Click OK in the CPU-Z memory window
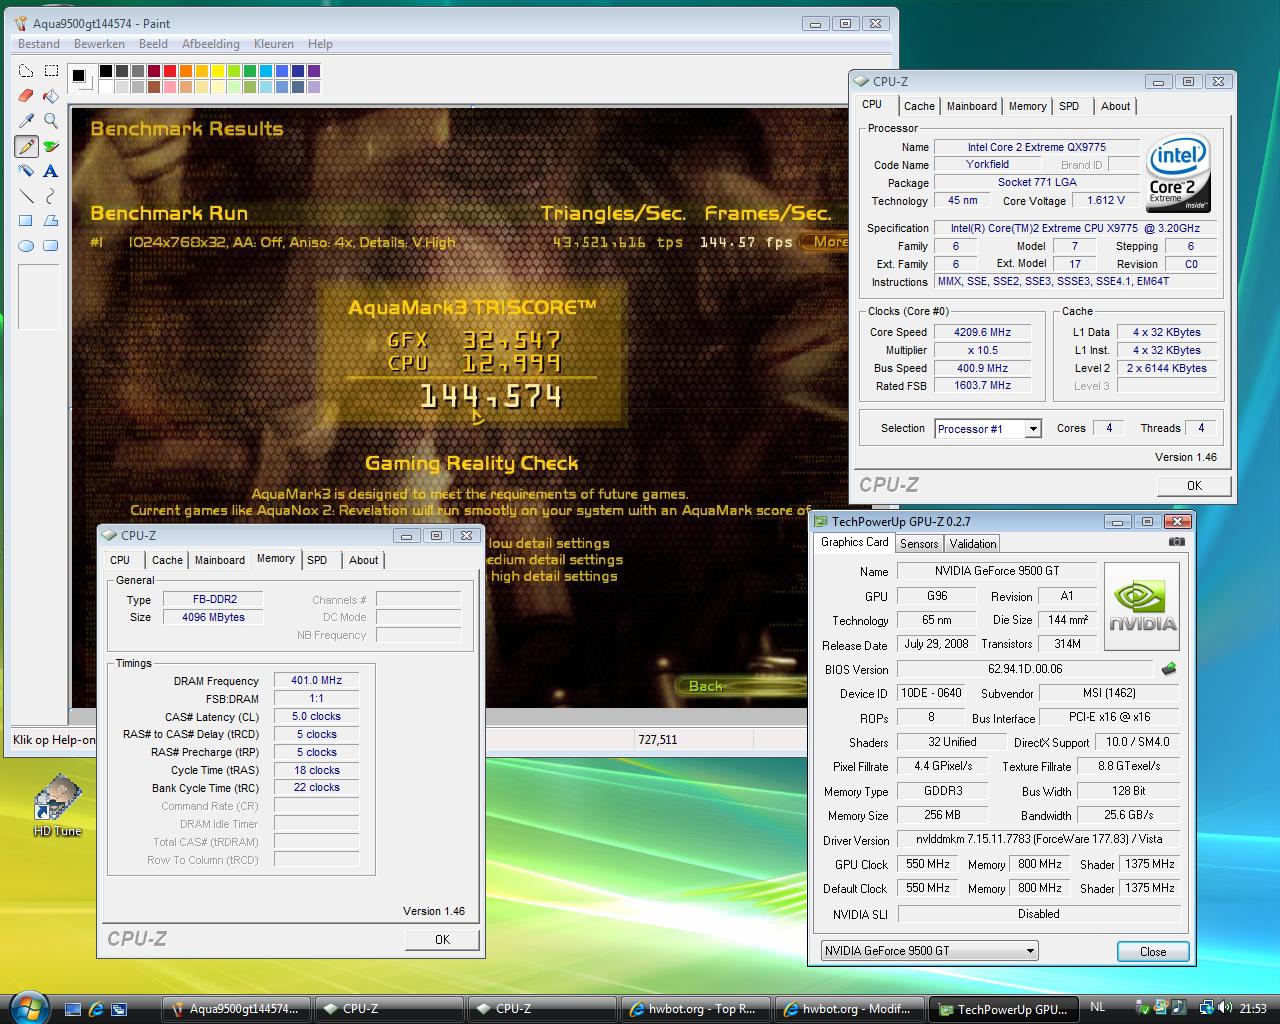The width and height of the screenshot is (1280, 1024). (x=442, y=940)
